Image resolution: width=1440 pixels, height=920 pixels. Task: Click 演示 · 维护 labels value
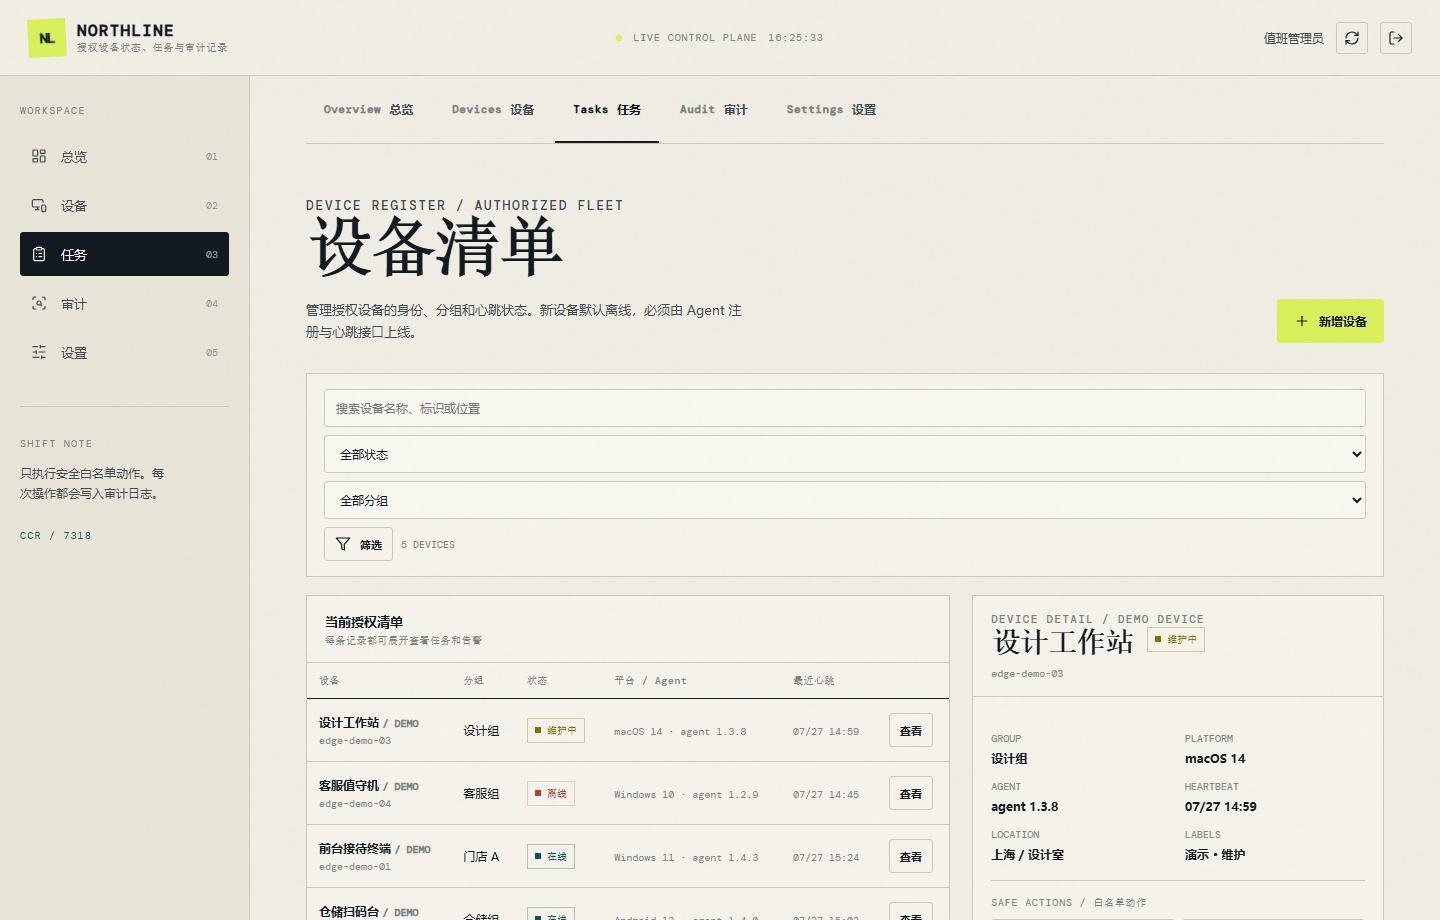1215,854
